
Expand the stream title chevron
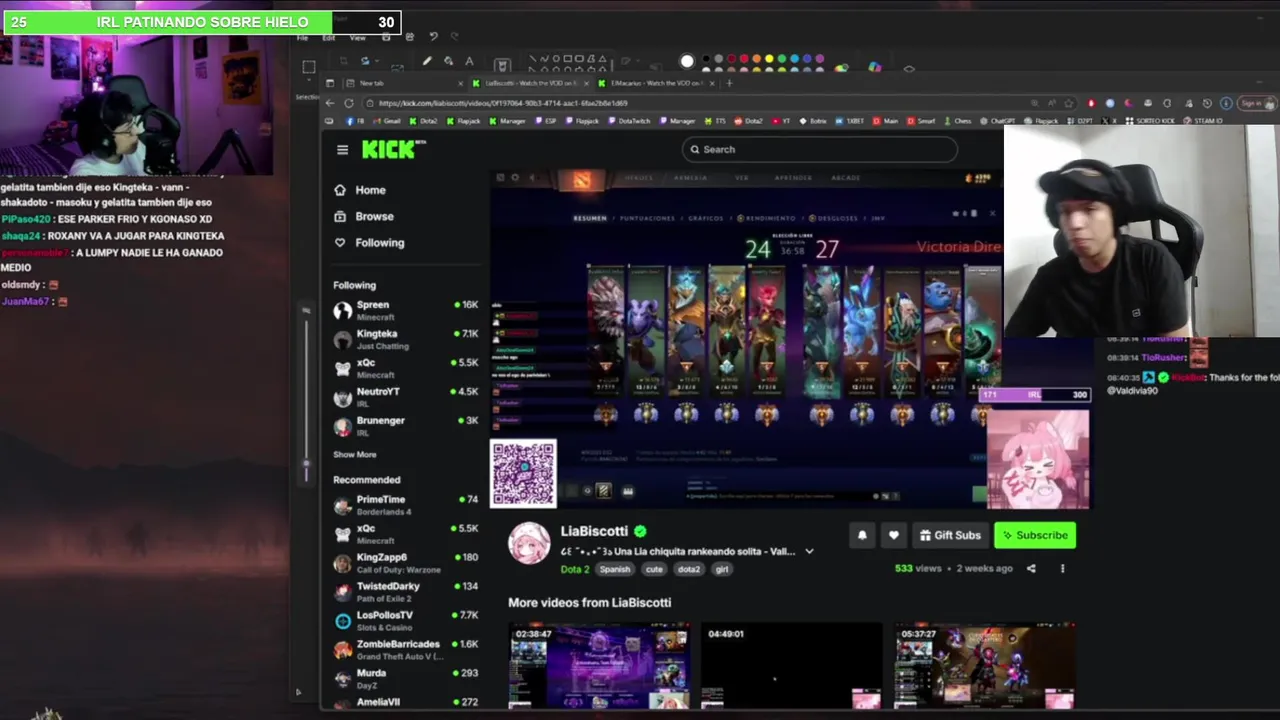pos(809,551)
